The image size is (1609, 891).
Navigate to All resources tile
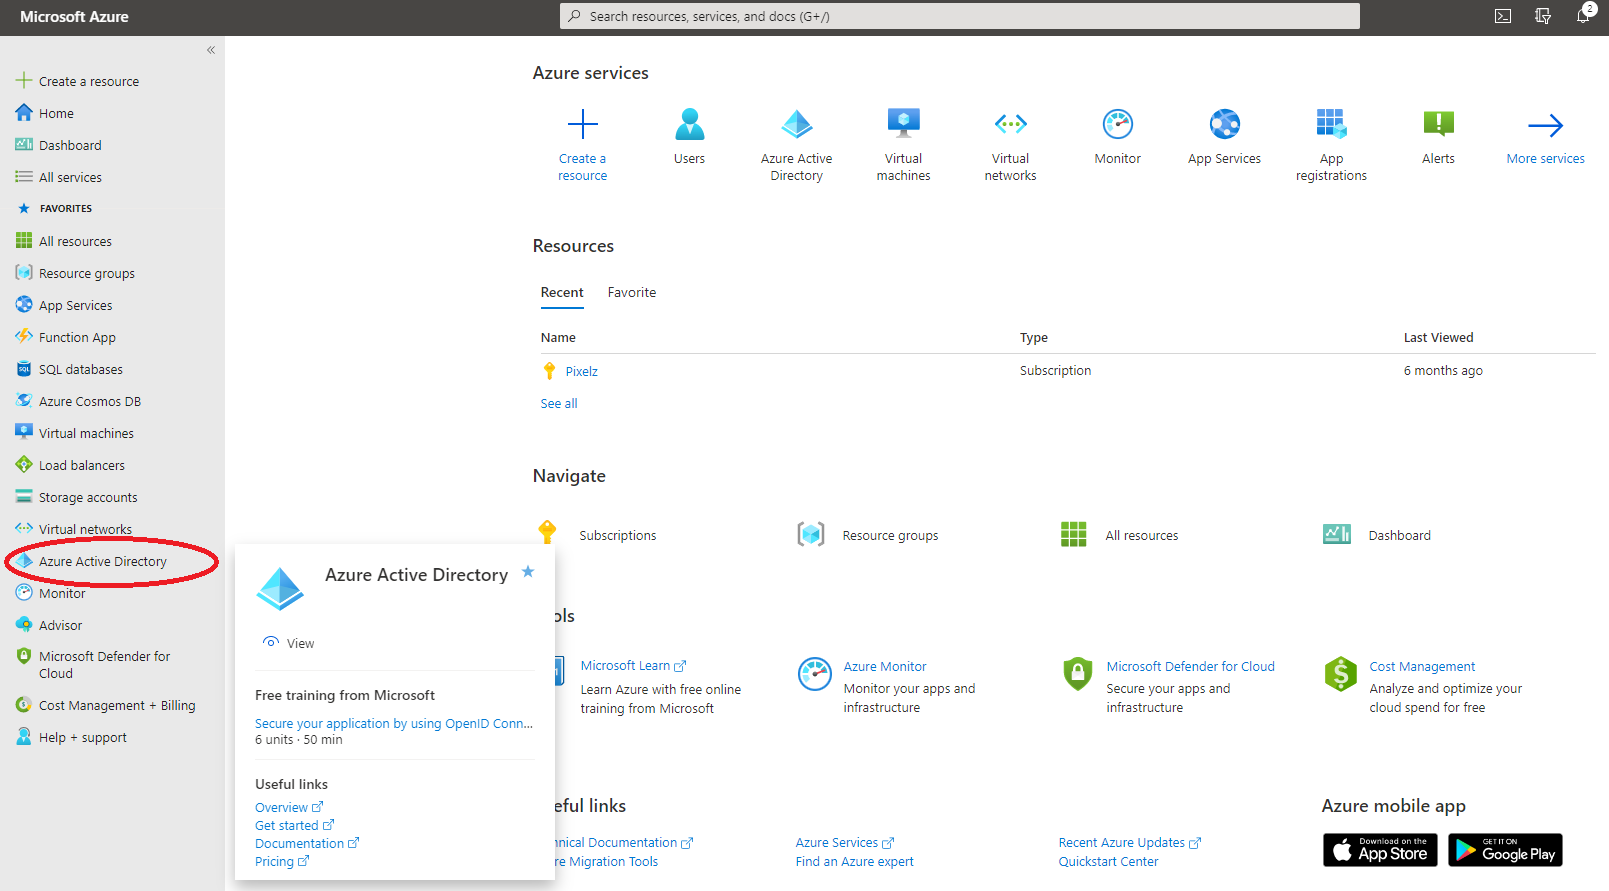point(1120,535)
